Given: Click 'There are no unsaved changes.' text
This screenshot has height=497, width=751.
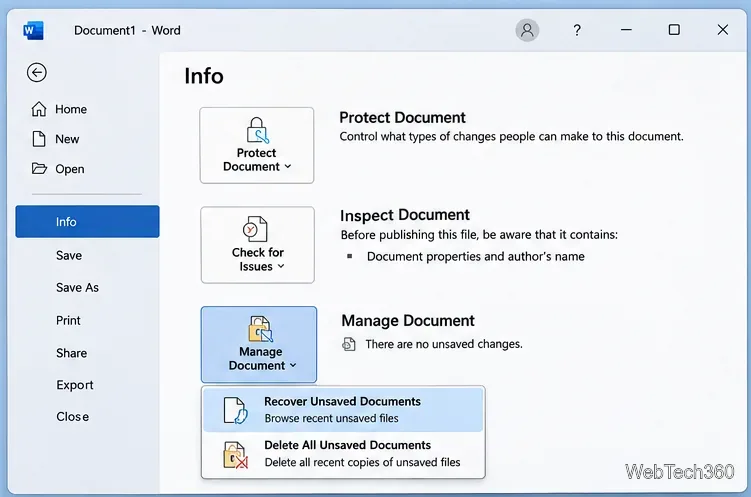Looking at the screenshot, I should pos(444,344).
